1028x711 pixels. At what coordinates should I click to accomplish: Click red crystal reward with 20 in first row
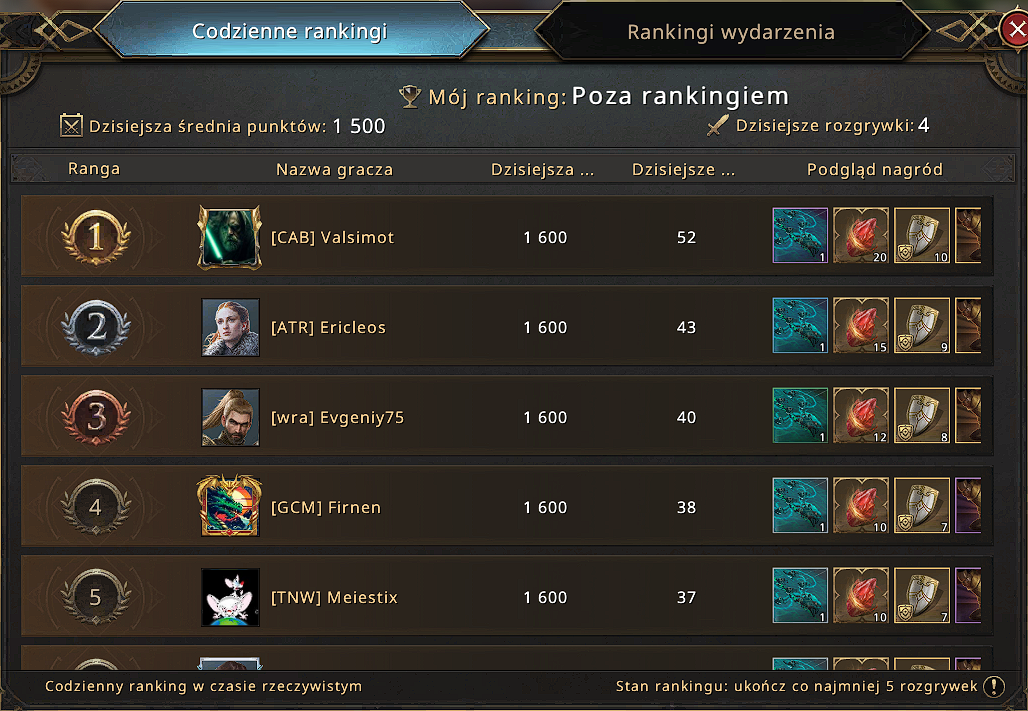861,235
